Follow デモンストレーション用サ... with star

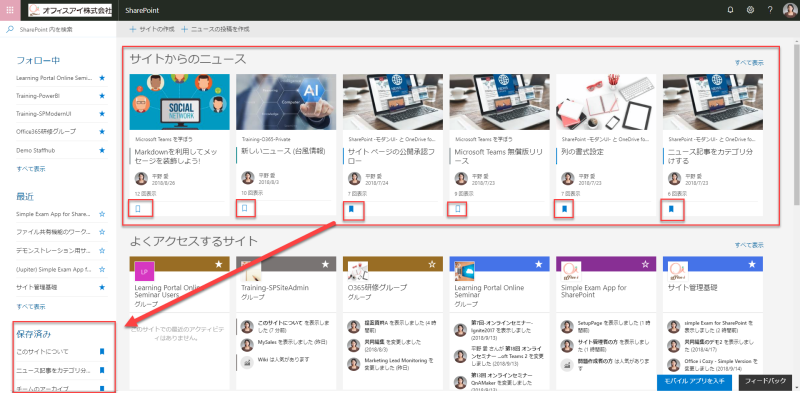point(102,251)
